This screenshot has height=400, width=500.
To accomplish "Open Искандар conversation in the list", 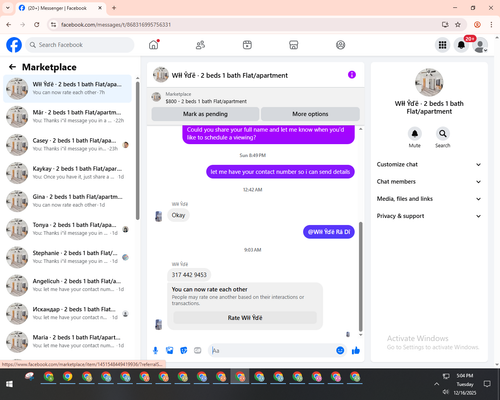I will pos(68,313).
